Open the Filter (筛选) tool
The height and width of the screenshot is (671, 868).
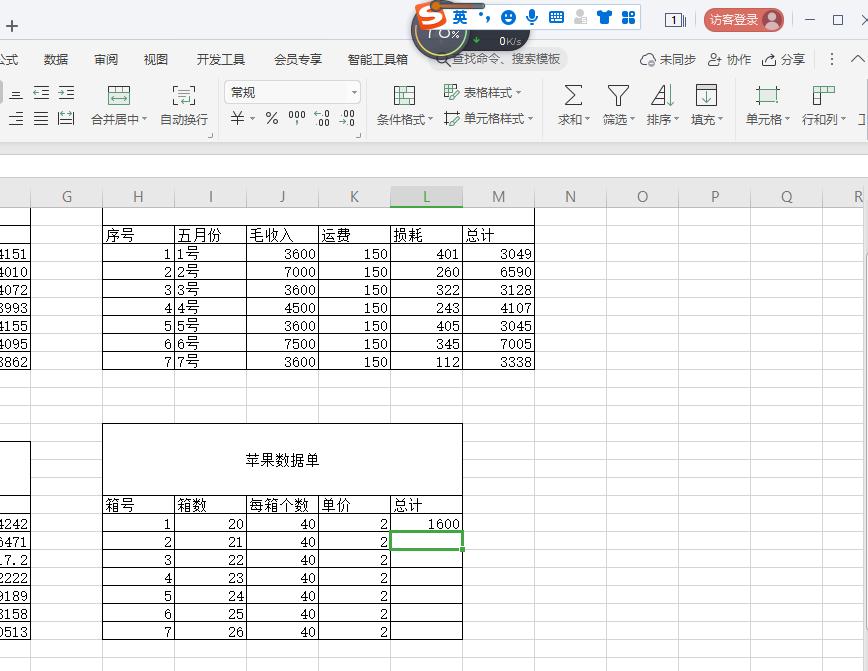617,105
